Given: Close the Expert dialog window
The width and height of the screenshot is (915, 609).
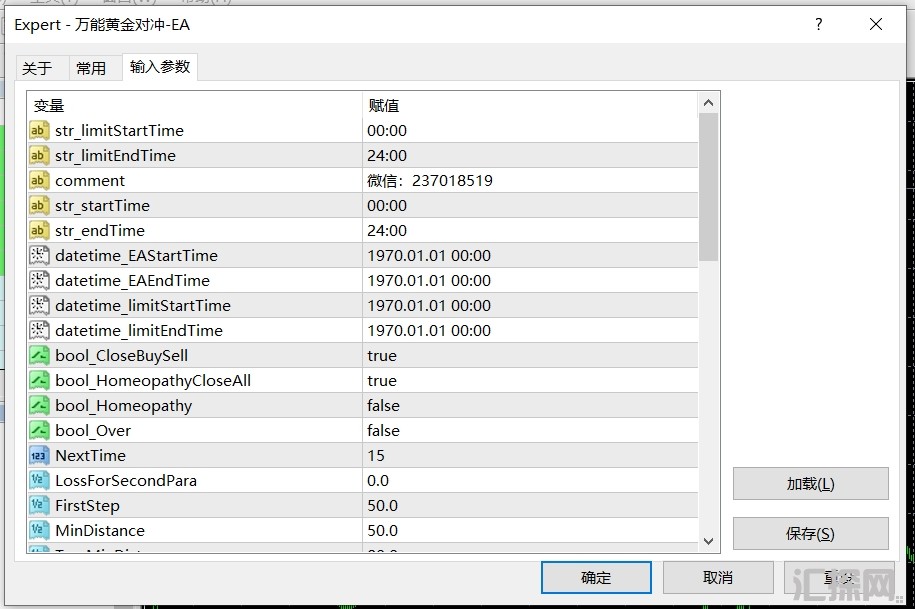Looking at the screenshot, I should pyautogui.click(x=876, y=24).
